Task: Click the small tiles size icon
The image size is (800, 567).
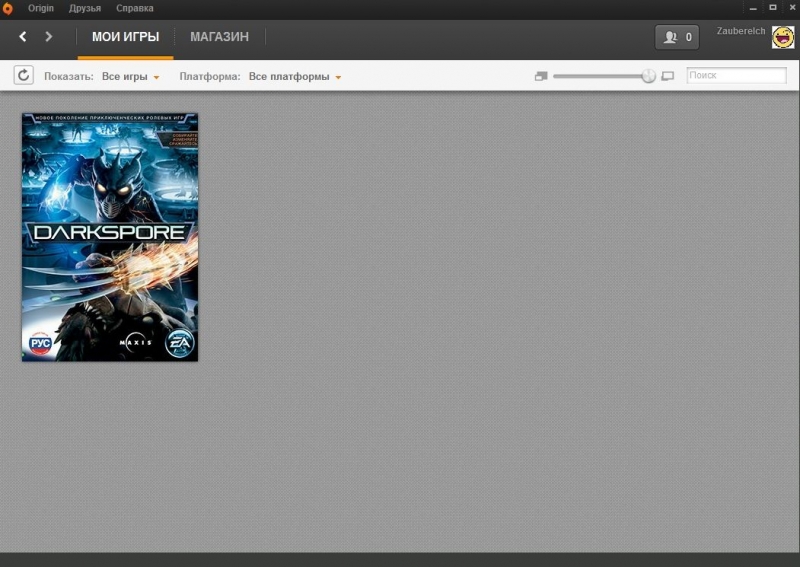Action: pos(541,76)
